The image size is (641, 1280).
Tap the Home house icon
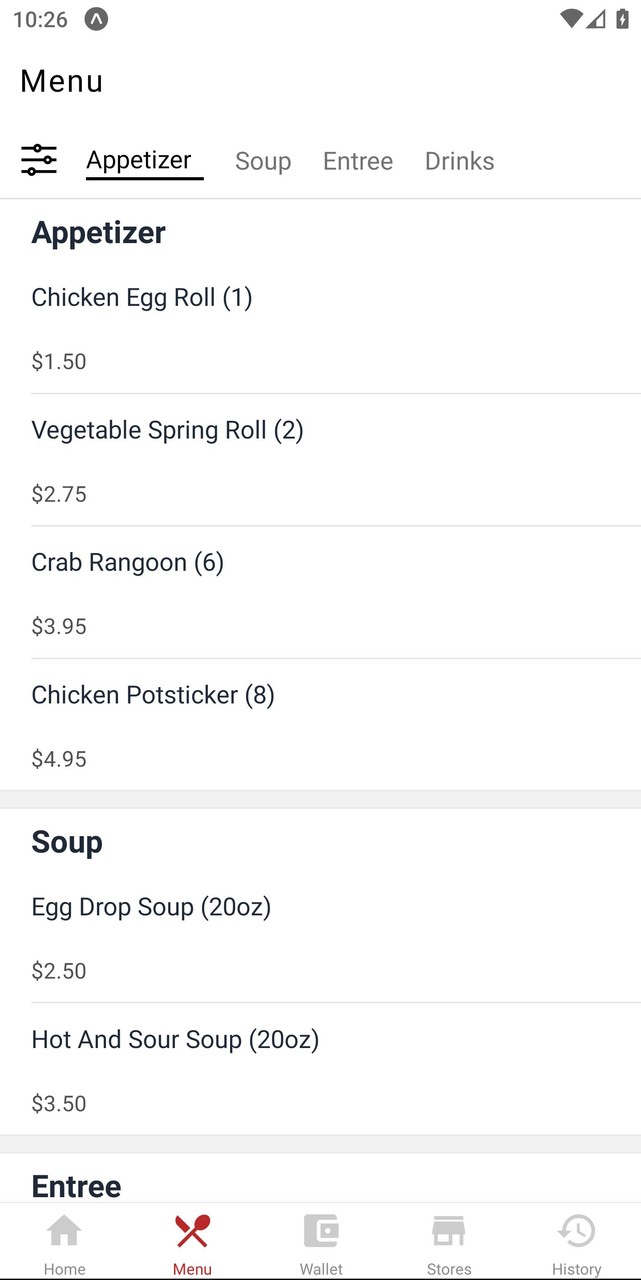(x=64, y=1231)
